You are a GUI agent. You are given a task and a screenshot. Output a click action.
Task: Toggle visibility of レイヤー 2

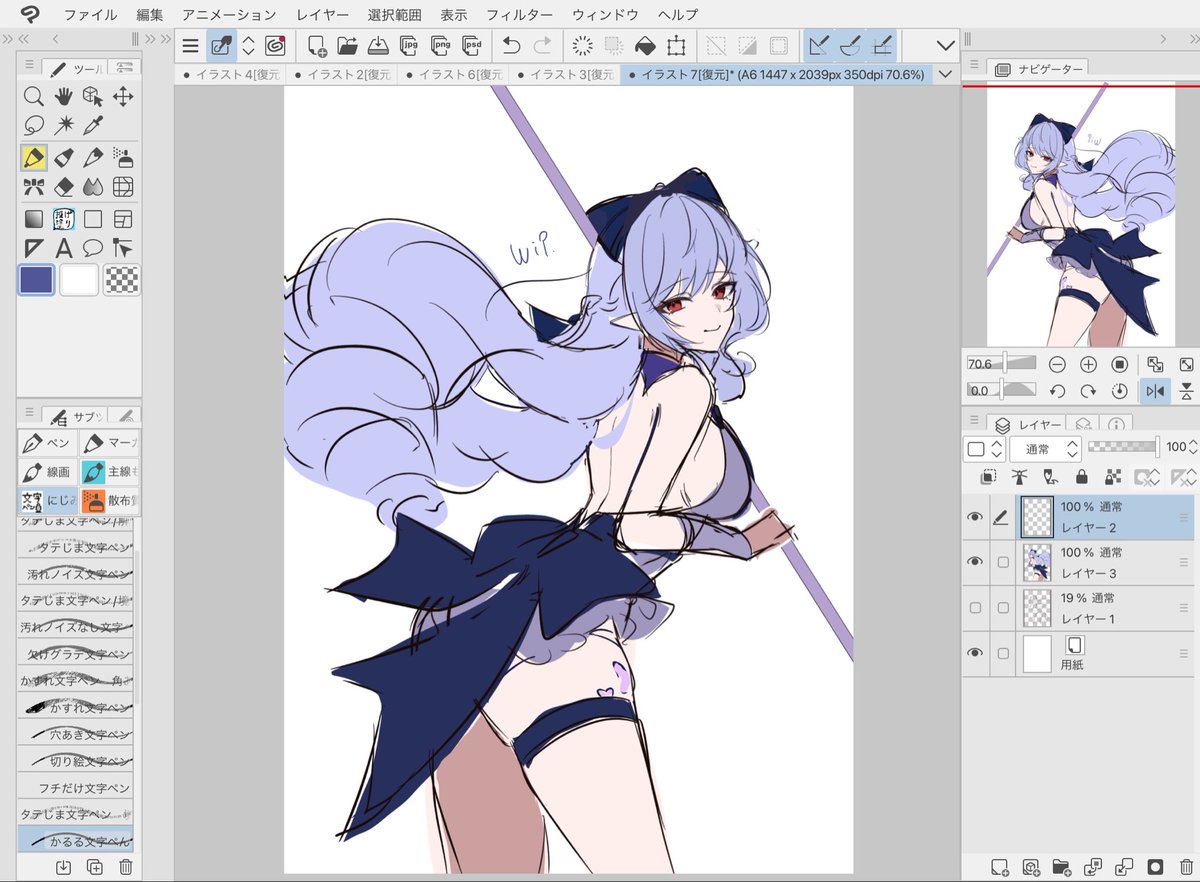(975, 516)
